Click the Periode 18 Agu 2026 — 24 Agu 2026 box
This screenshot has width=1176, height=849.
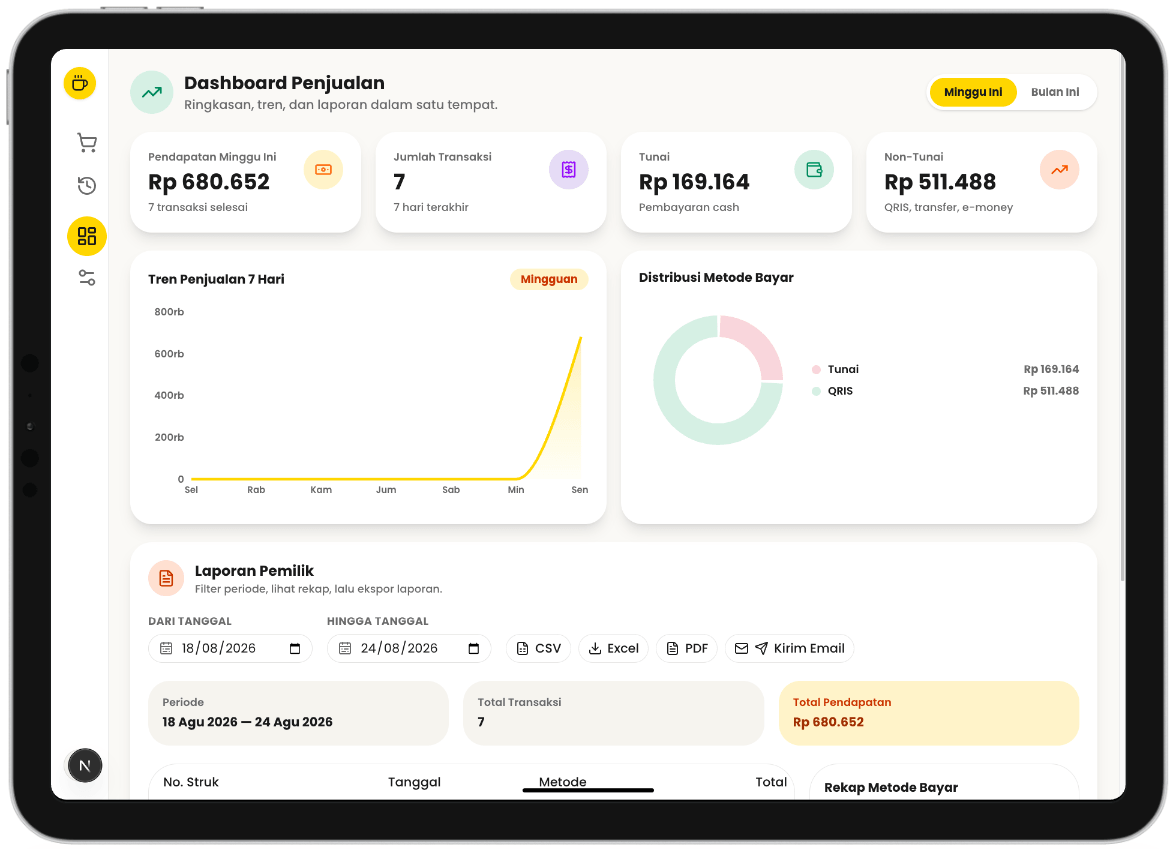[x=298, y=713]
